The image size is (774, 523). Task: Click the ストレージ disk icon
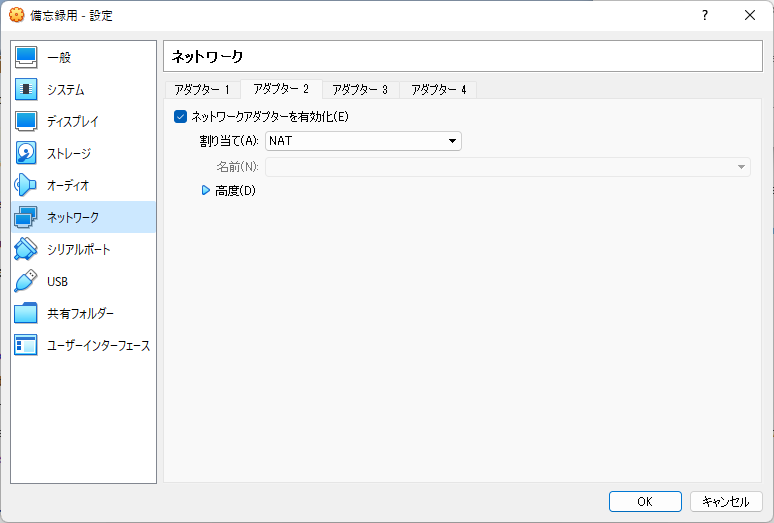tap(26, 153)
